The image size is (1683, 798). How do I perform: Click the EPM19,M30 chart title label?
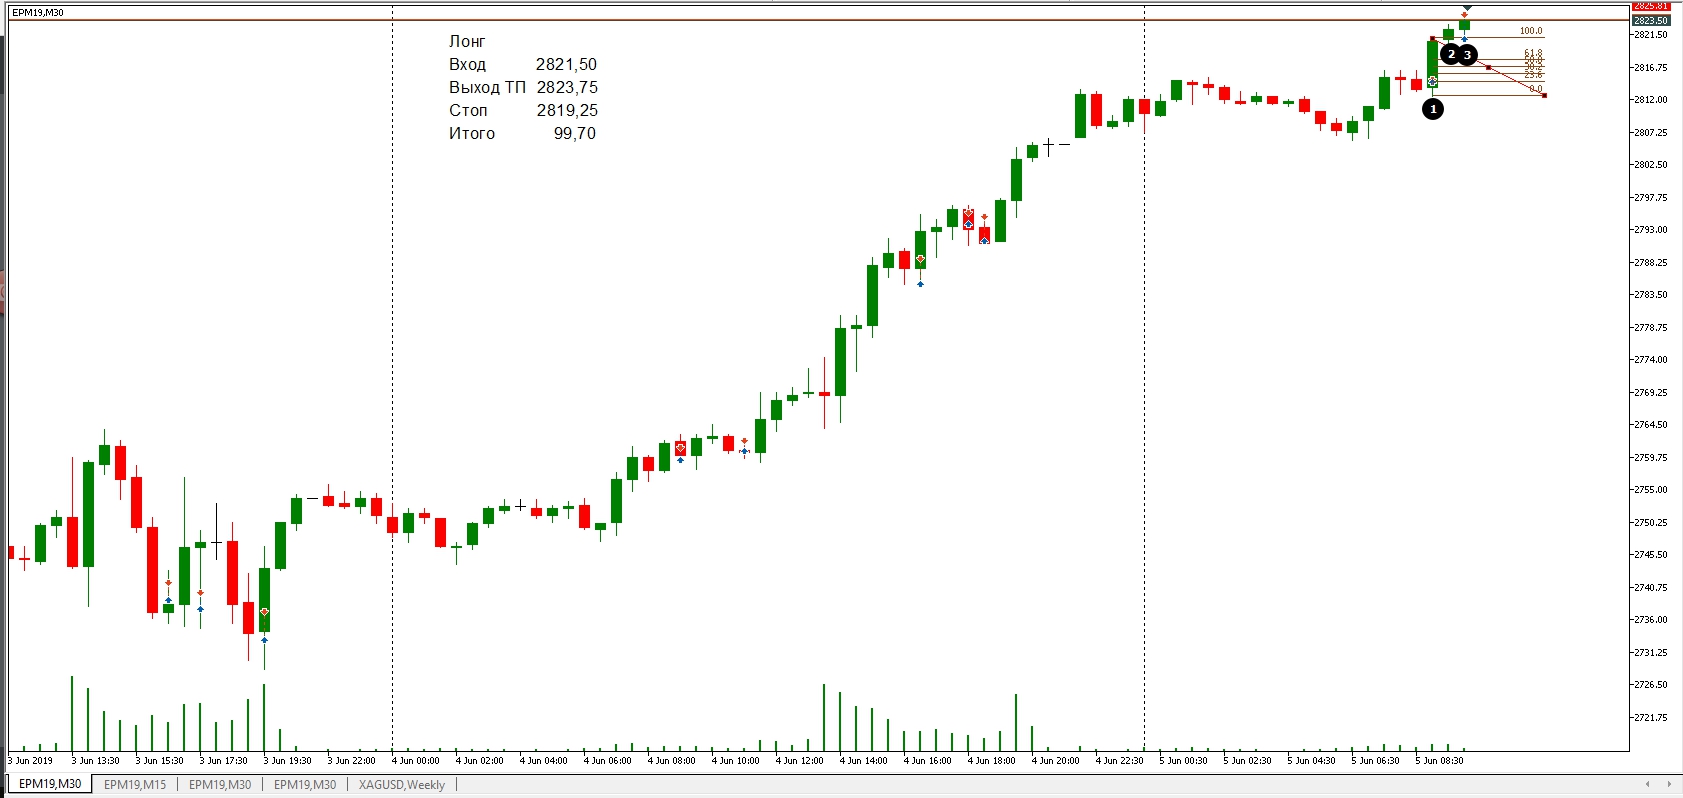(x=38, y=13)
